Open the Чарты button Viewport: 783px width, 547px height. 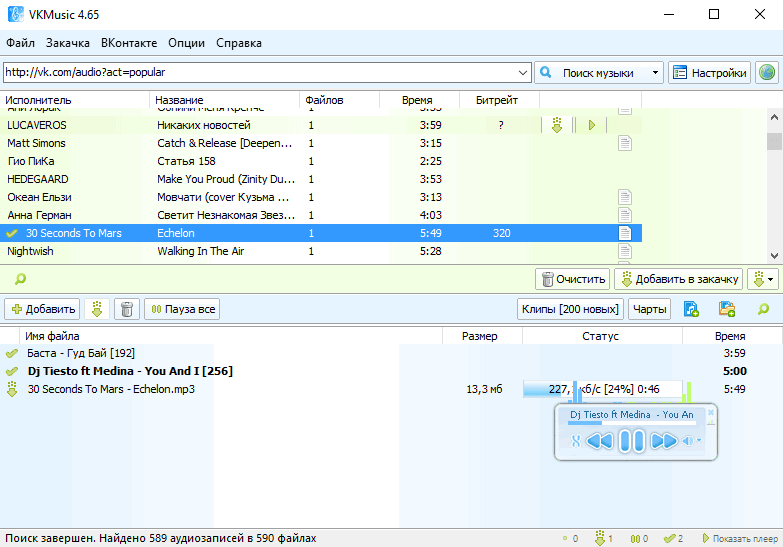(x=649, y=309)
